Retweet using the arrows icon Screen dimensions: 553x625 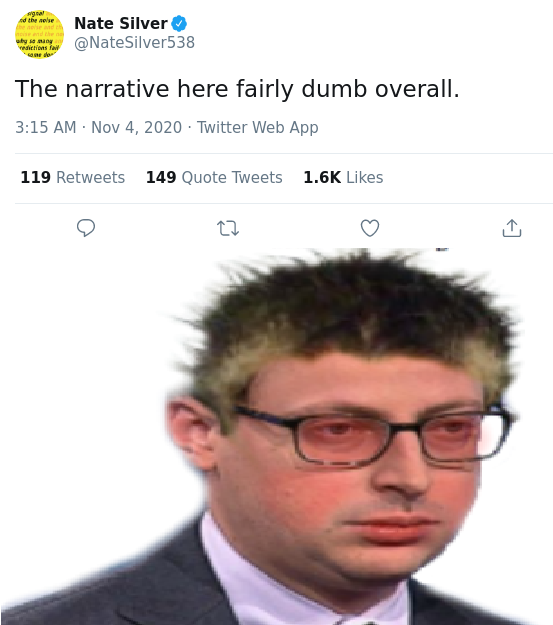click(x=228, y=228)
